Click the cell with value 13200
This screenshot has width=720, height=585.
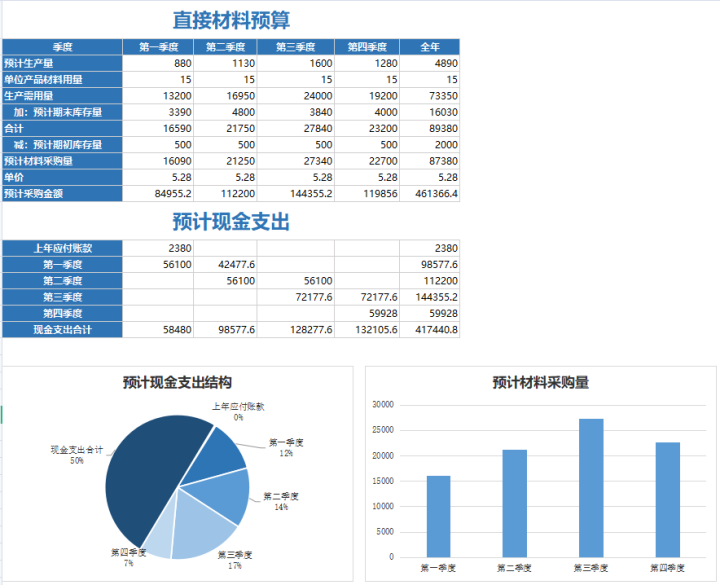[x=158, y=96]
